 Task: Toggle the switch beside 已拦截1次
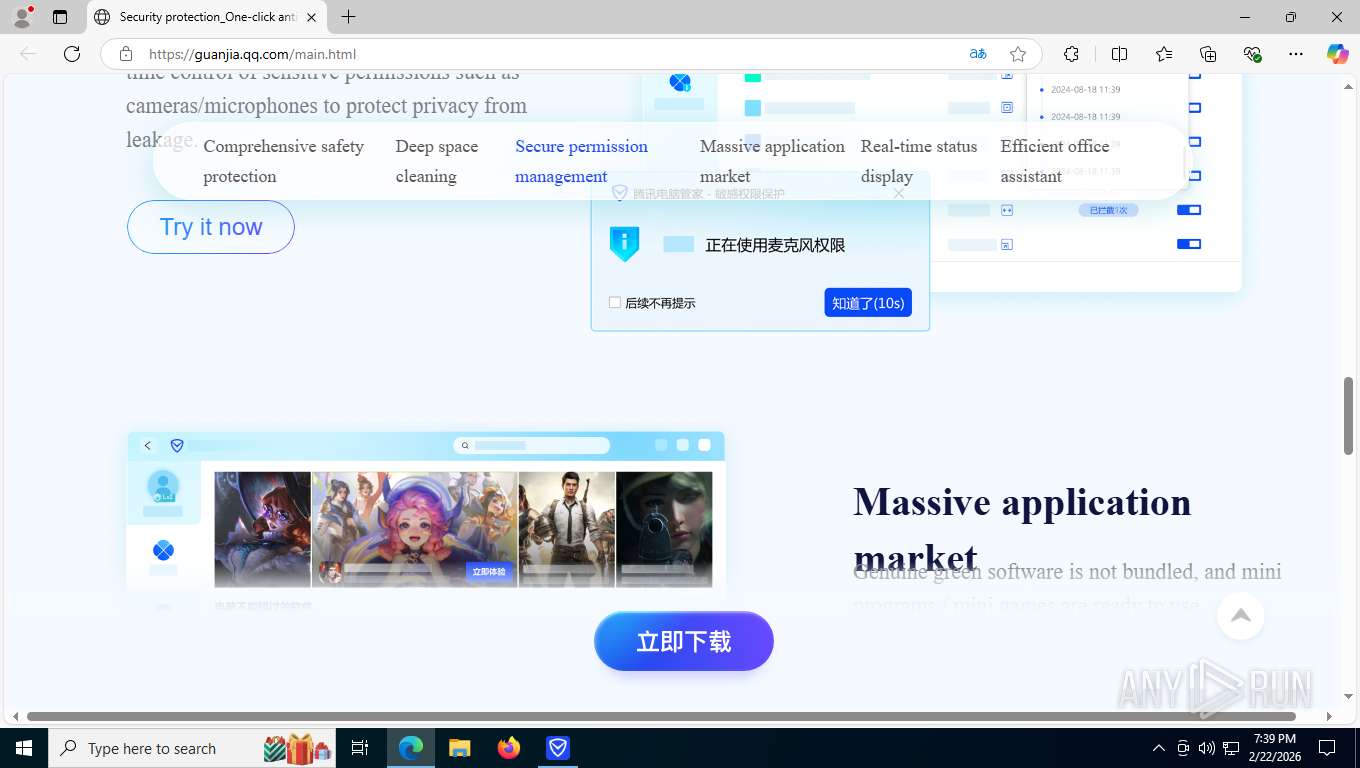tap(1189, 210)
